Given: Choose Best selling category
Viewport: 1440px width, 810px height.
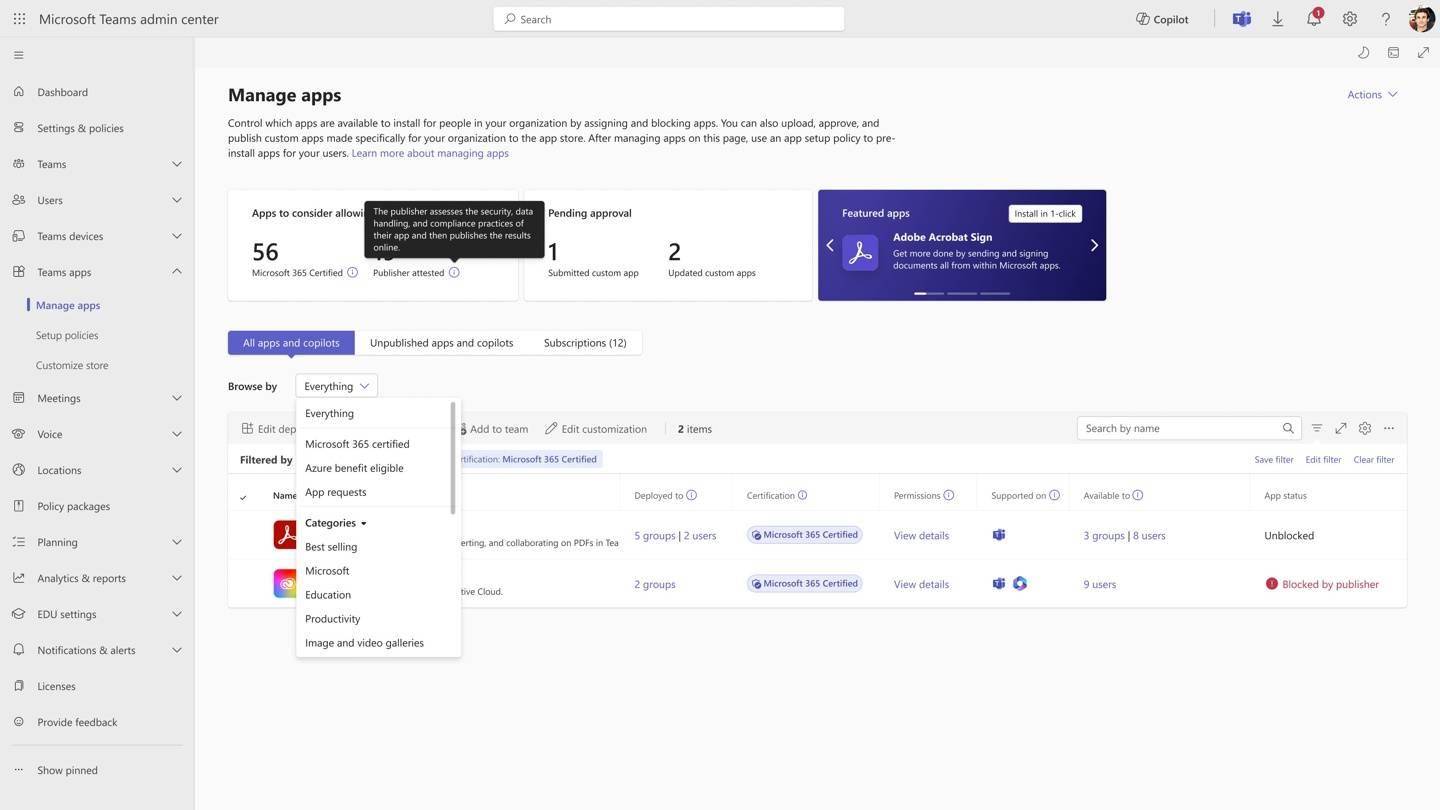Looking at the screenshot, I should pyautogui.click(x=331, y=547).
